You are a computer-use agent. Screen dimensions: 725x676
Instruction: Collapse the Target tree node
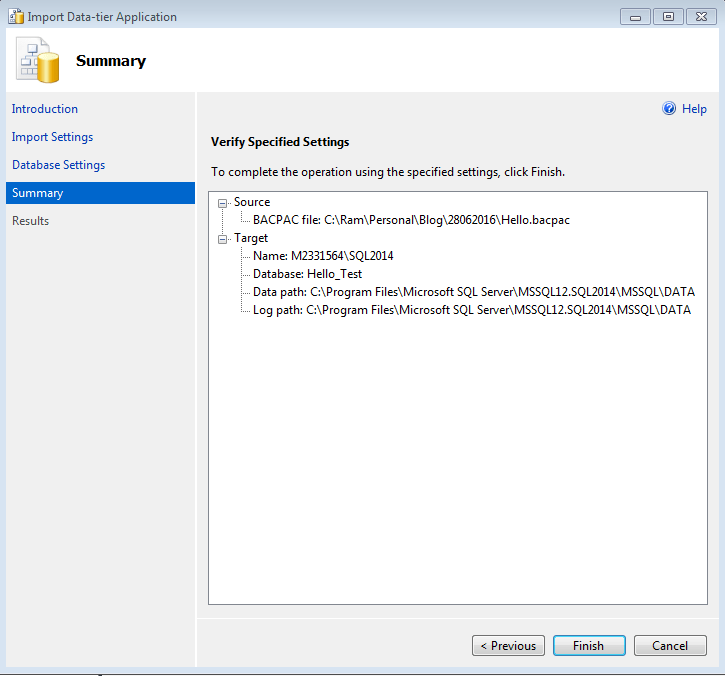click(223, 239)
